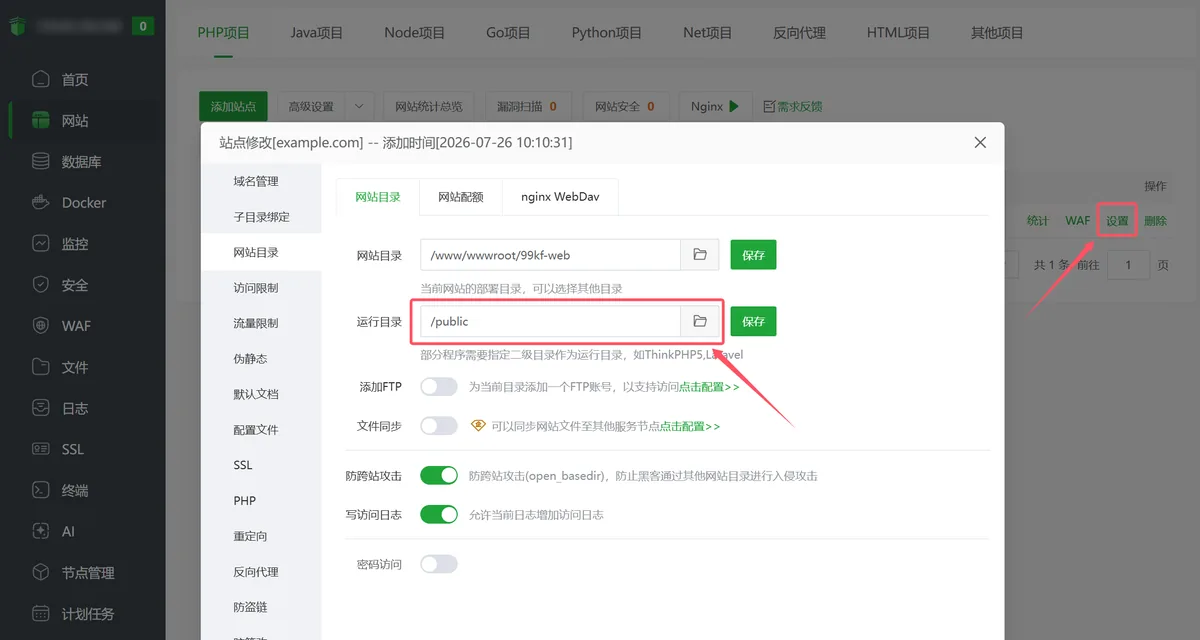Switch to the Python项目 tab
1200x640 pixels.
607,32
